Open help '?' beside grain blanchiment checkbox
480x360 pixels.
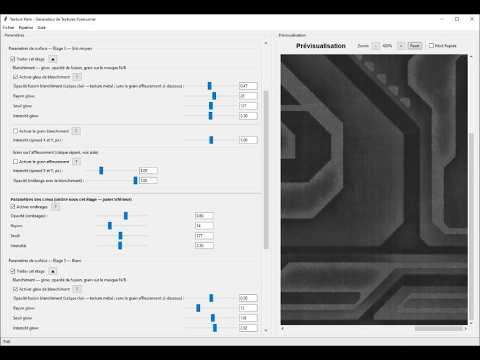point(76,131)
